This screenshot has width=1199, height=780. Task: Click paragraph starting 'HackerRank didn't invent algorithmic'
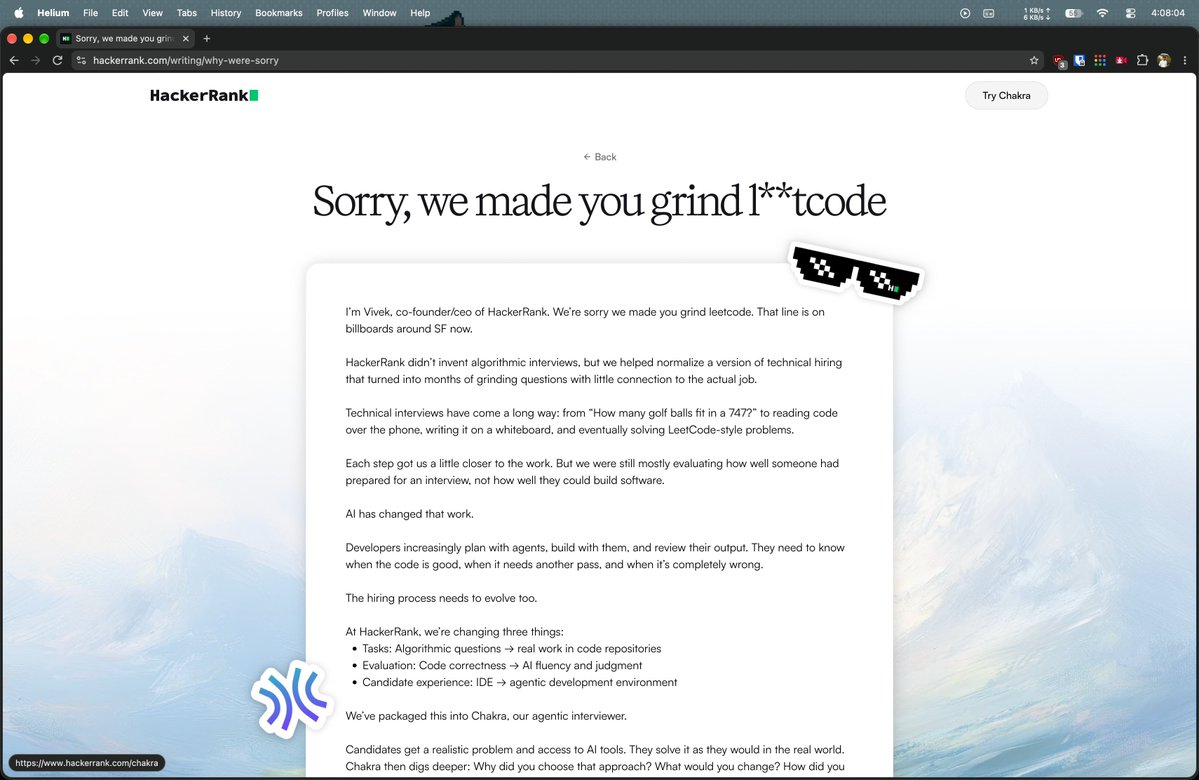(x=593, y=371)
